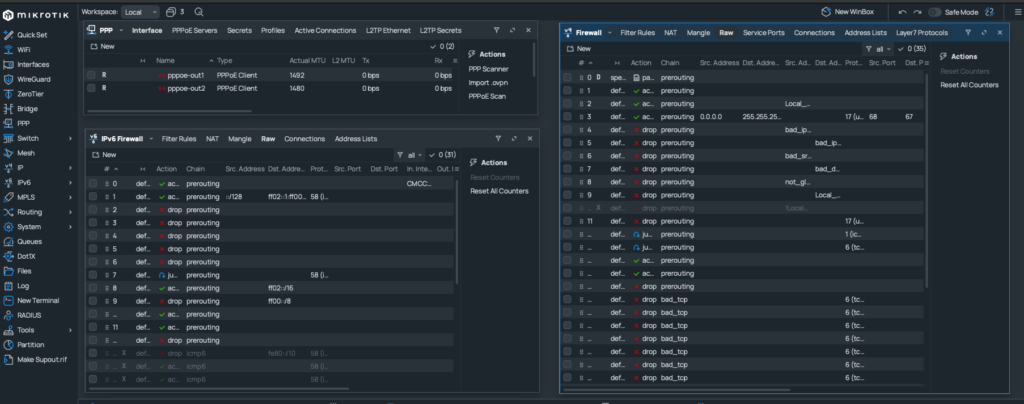Check Firewall Raw rule 11 checkbox
This screenshot has width=1024, height=404.
pos(568,221)
